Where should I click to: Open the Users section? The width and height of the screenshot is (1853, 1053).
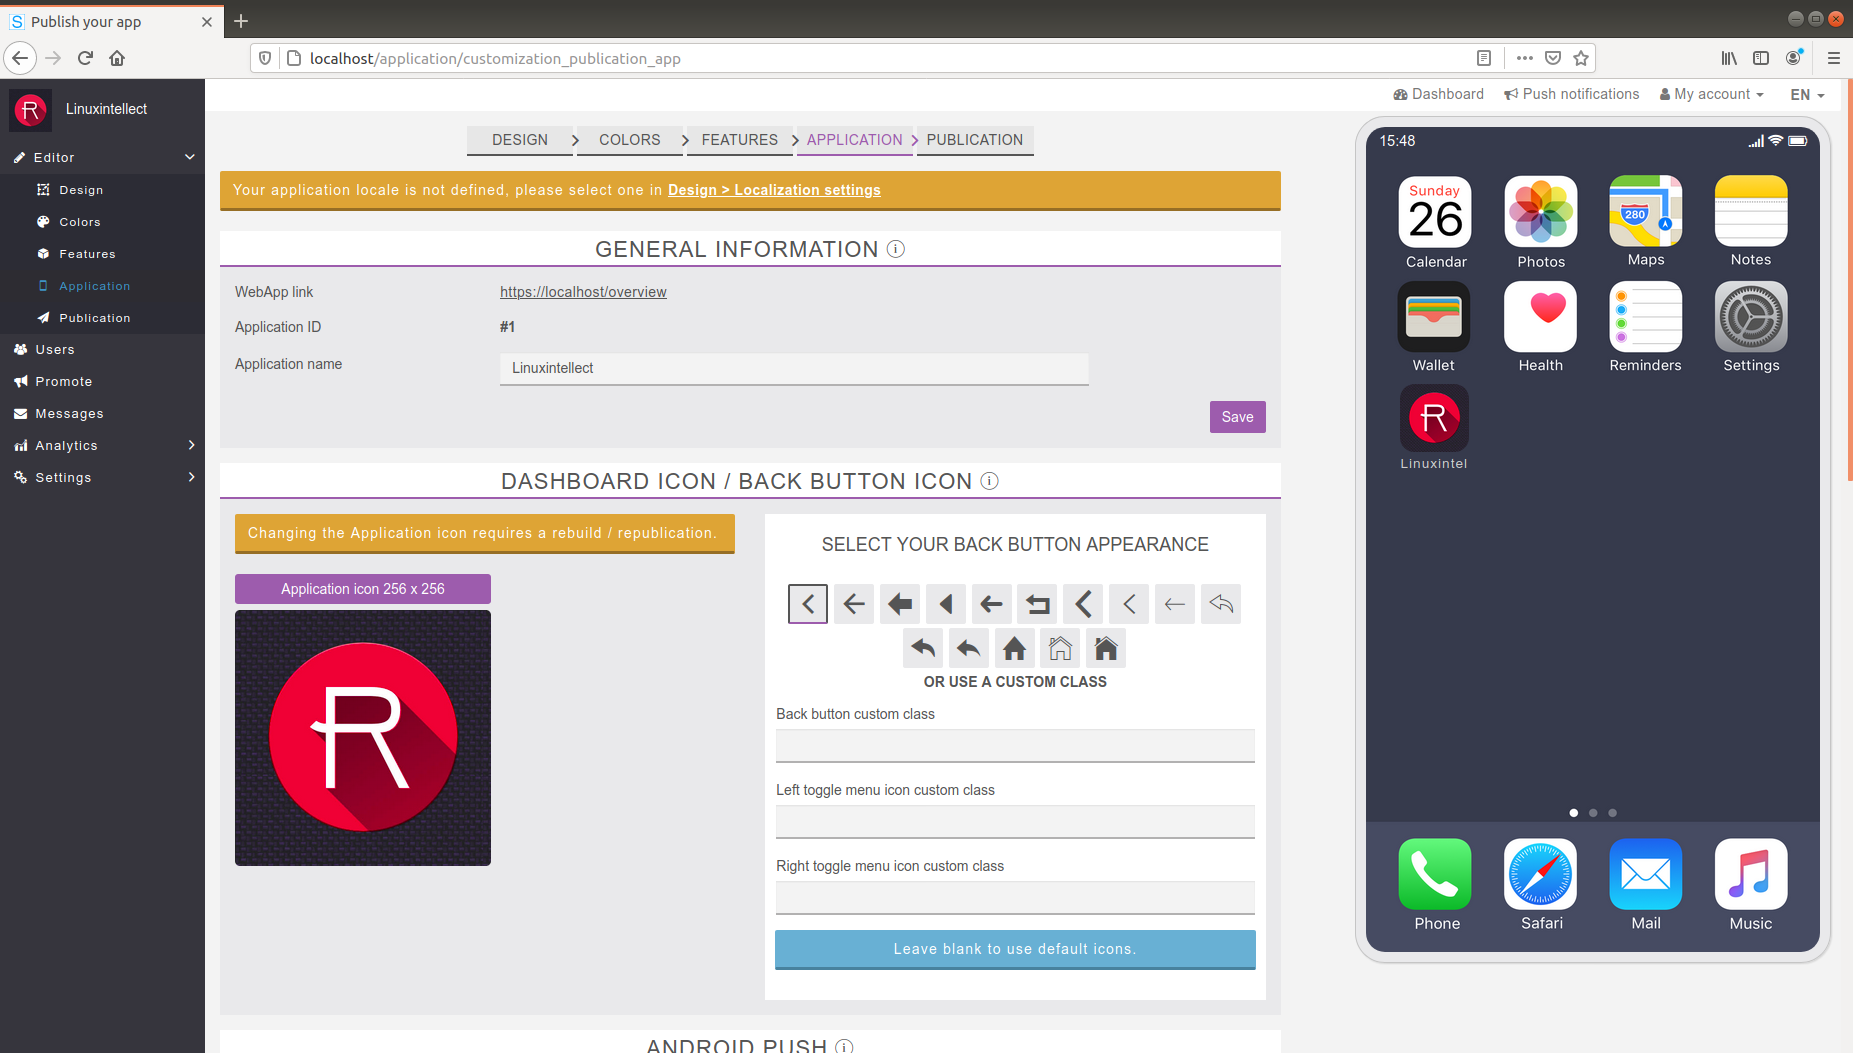[x=53, y=349]
